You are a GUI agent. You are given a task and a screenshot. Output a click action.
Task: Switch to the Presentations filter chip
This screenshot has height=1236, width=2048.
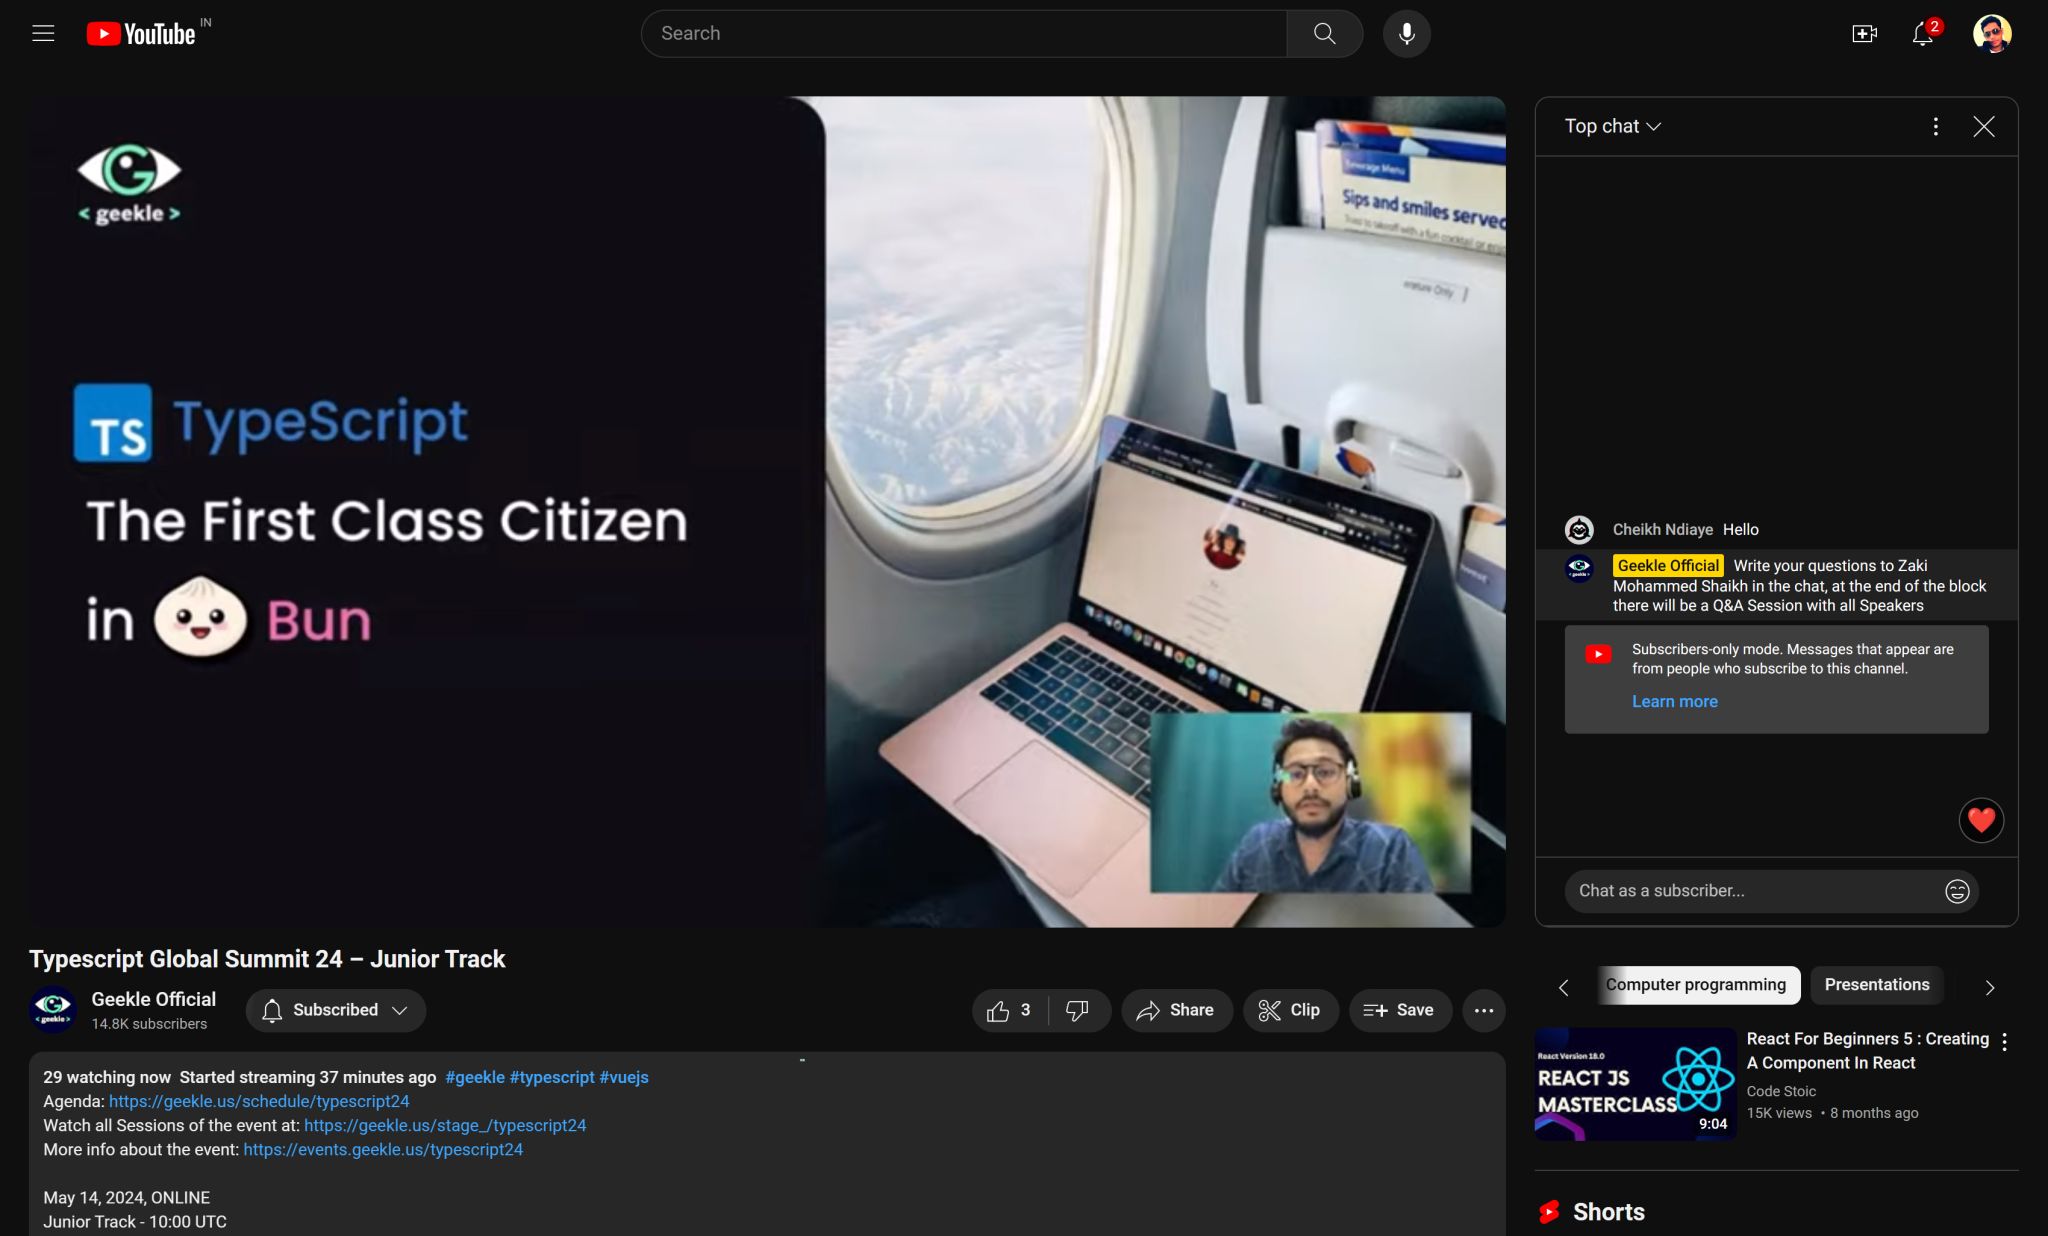click(x=1876, y=985)
